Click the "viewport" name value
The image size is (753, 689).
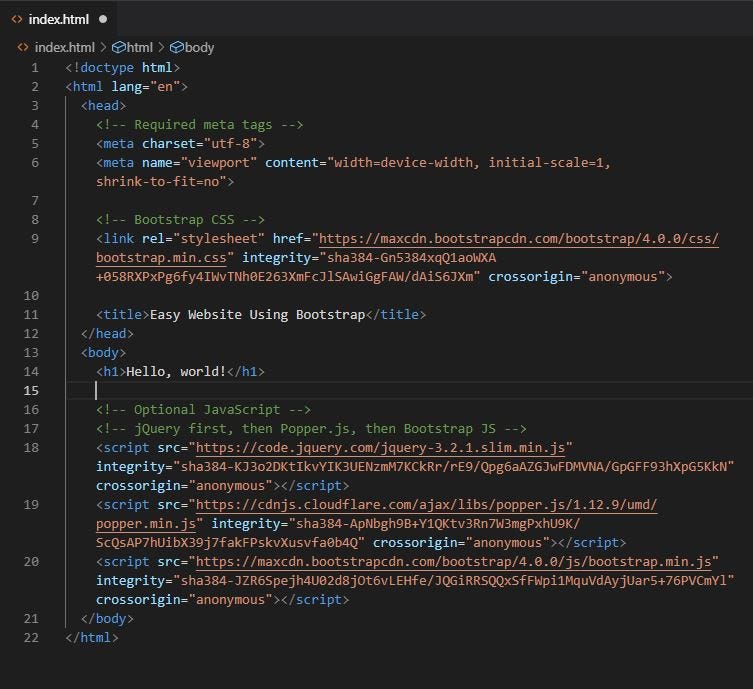tap(219, 163)
